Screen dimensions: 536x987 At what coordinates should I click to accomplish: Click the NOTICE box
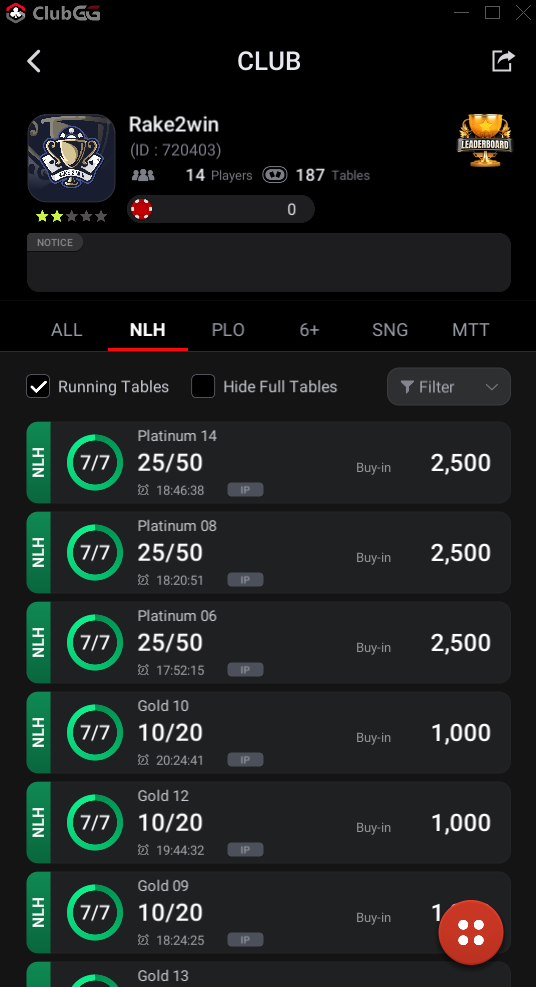269,262
